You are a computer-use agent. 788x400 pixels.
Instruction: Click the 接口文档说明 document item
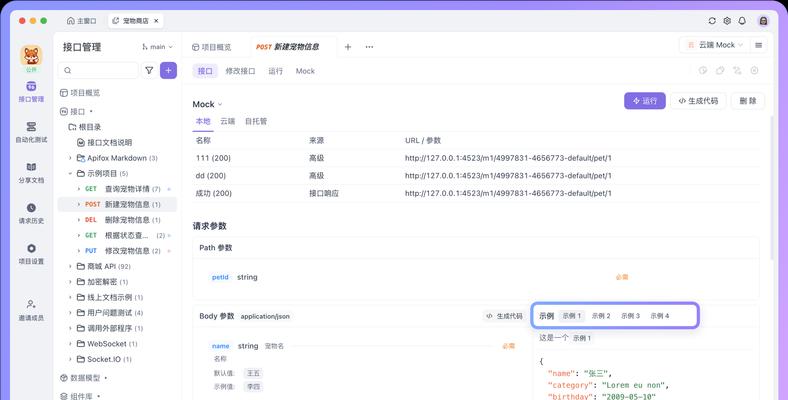105,143
